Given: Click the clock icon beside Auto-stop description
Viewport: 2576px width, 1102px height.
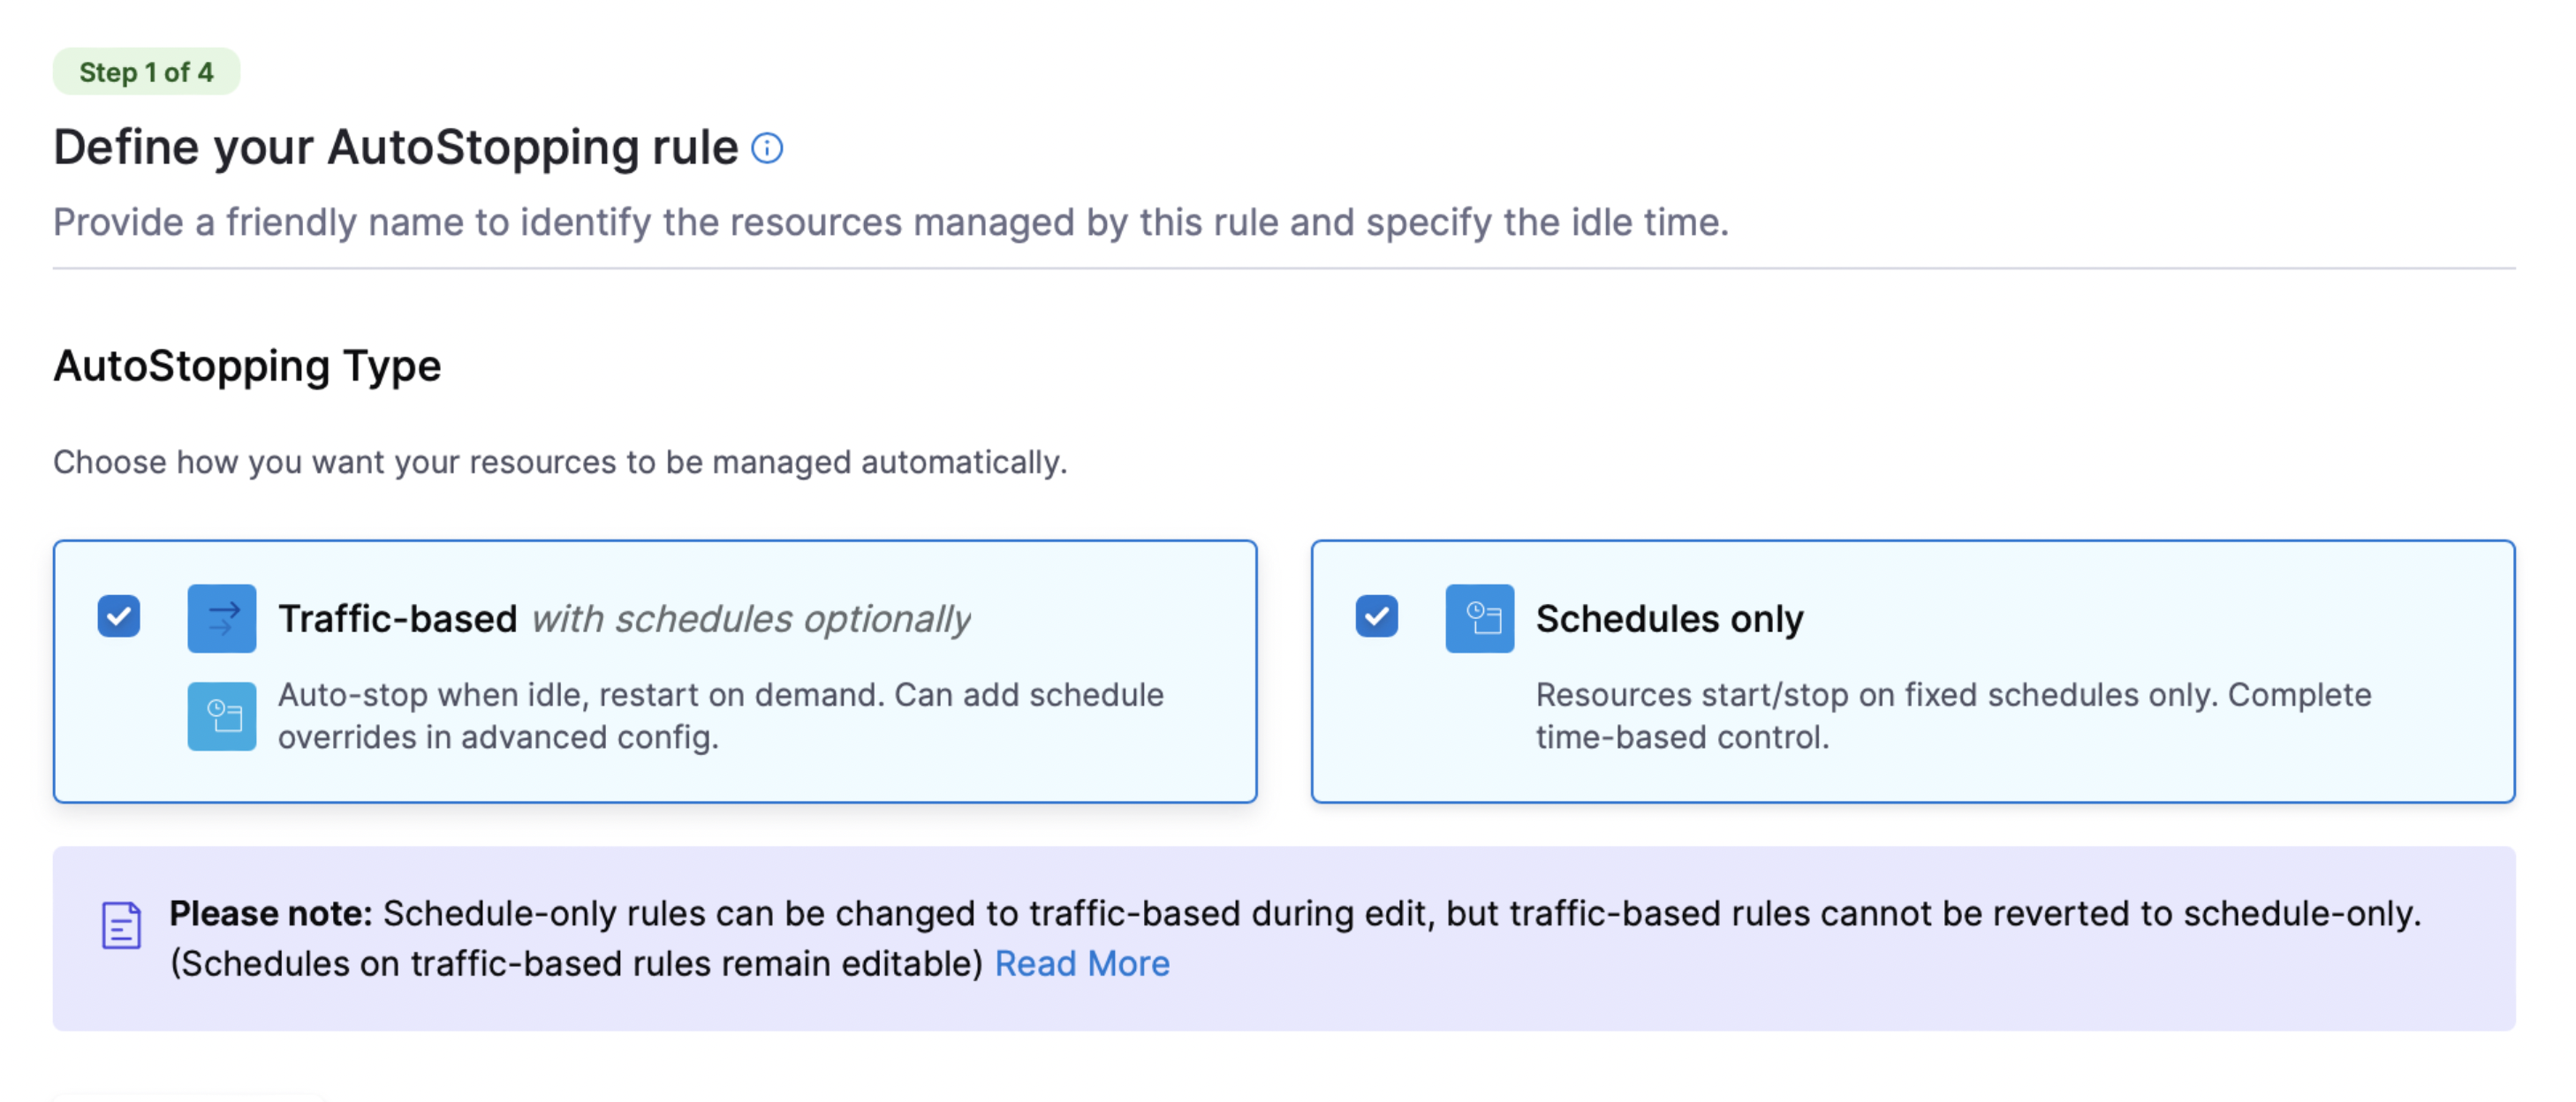Looking at the screenshot, I should (222, 716).
